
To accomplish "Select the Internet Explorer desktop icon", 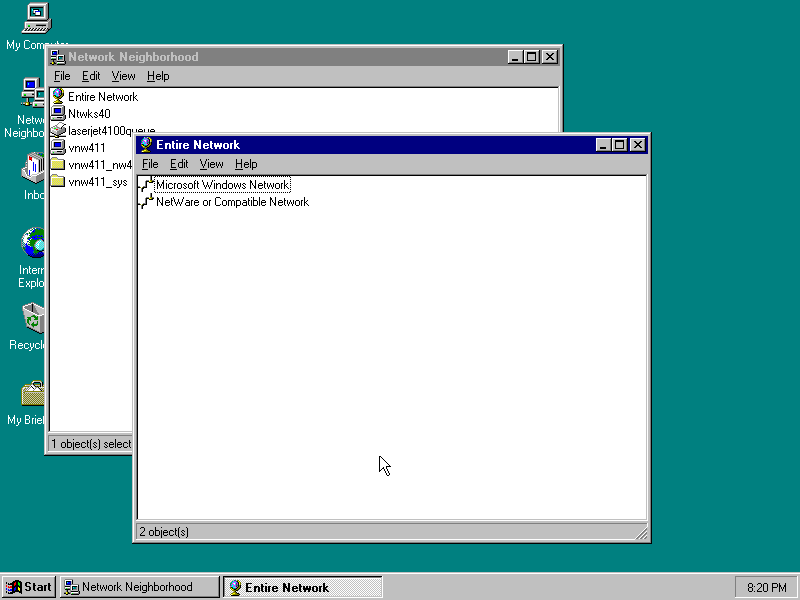I will pyautogui.click(x=33, y=243).
